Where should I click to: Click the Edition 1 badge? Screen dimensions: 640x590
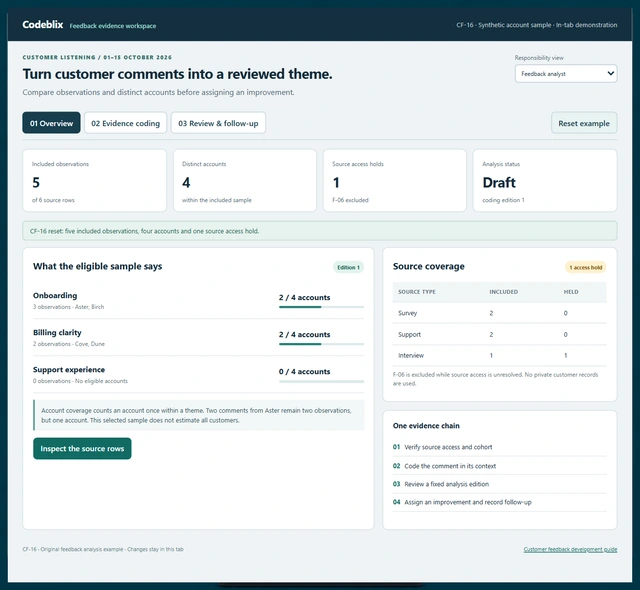(348, 267)
